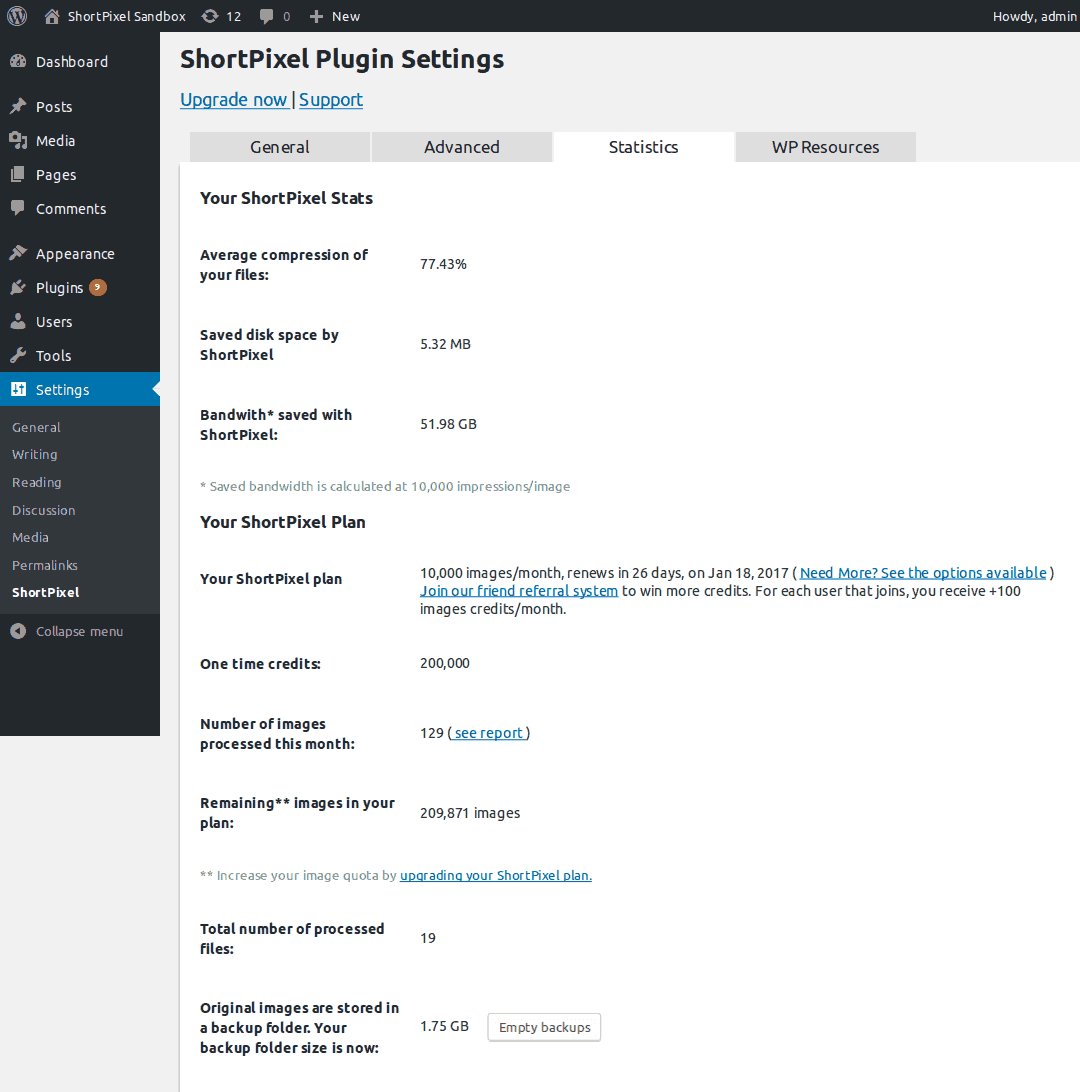The width and height of the screenshot is (1080, 1092).
Task: Click the orange Plugins update badge 9
Action: pyautogui.click(x=98, y=287)
